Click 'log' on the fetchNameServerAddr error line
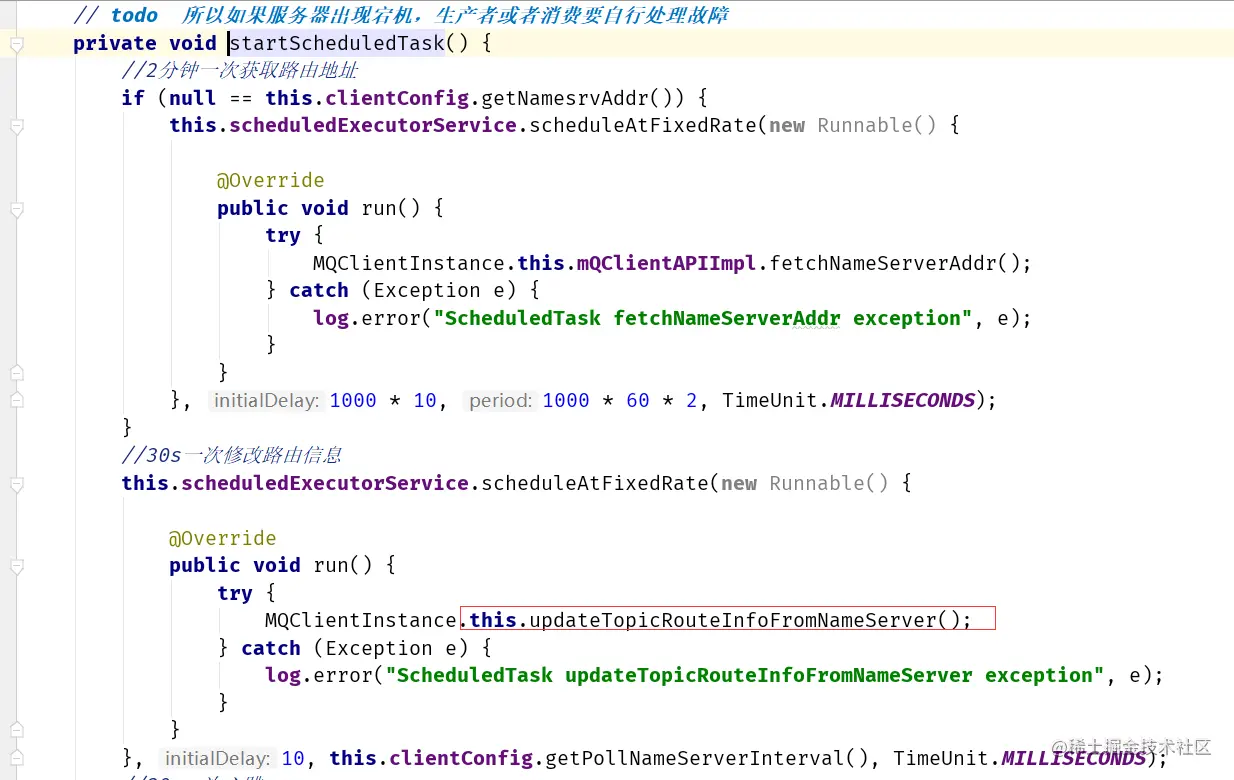This screenshot has width=1234, height=780. click(x=330, y=318)
